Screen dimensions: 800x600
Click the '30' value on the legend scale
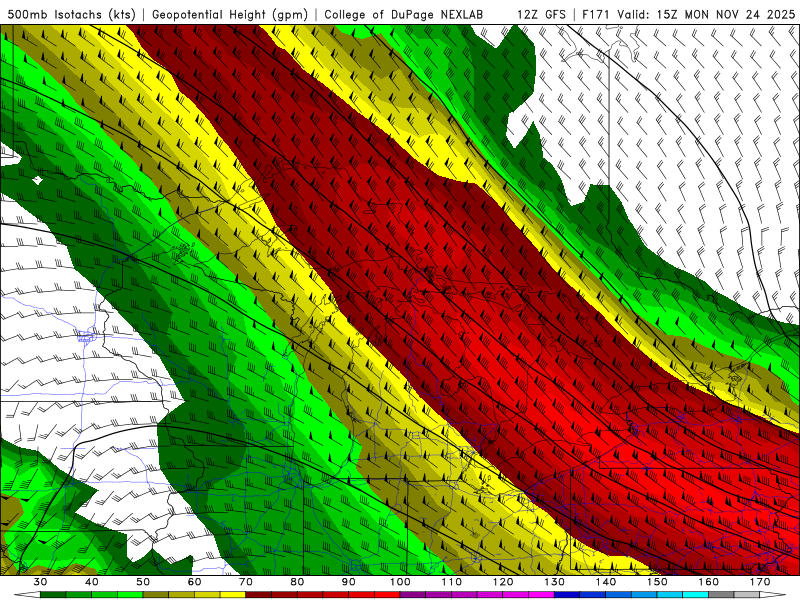40,582
